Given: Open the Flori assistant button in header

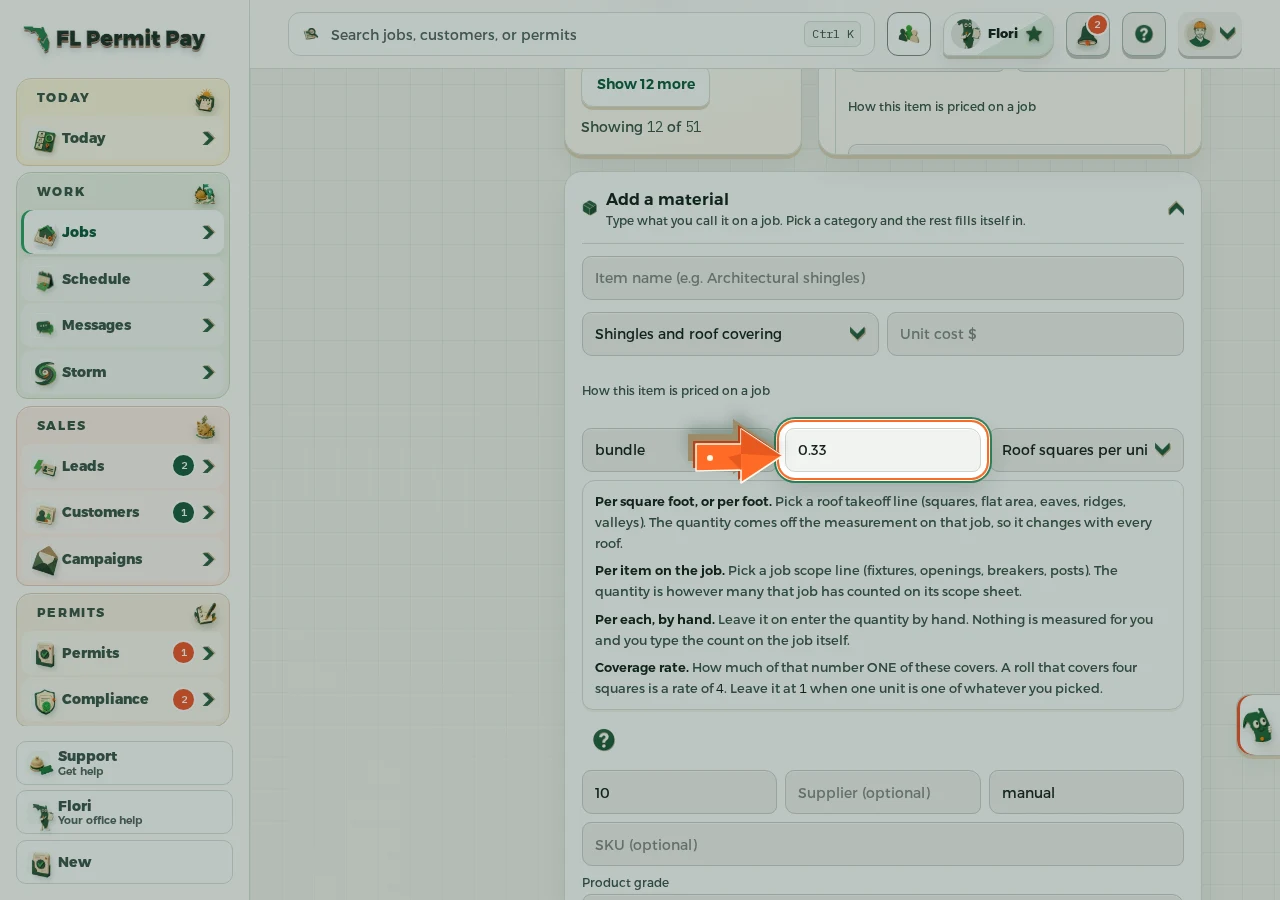Looking at the screenshot, I should (998, 34).
